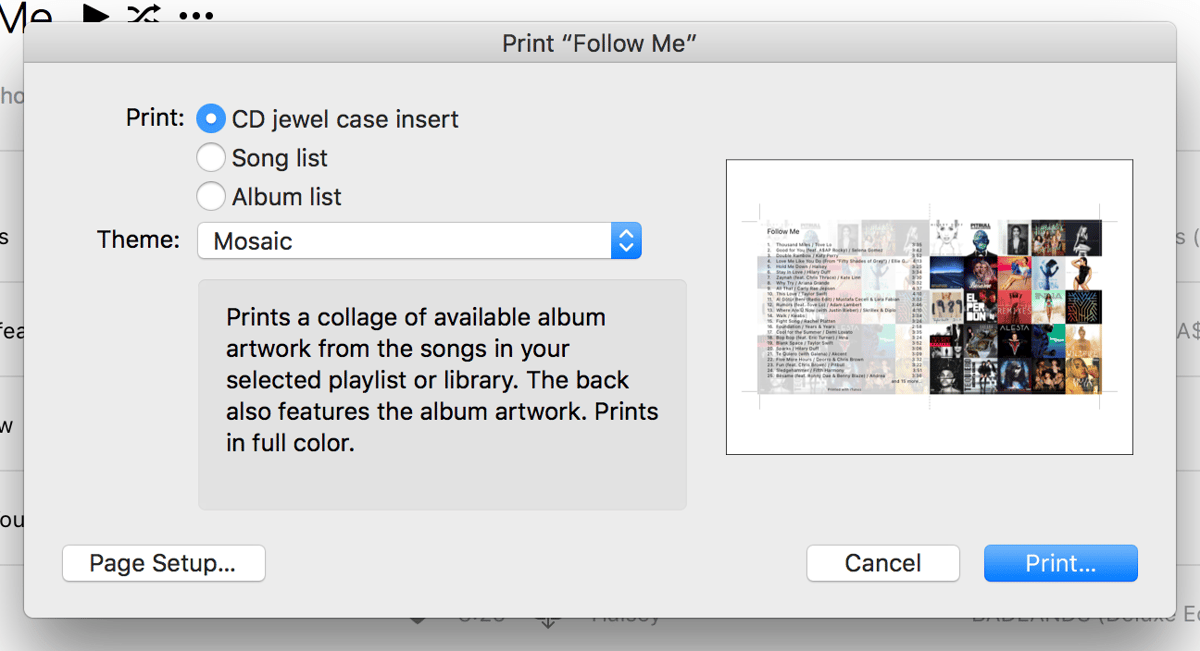
Task: Toggle the shuffle icon
Action: (x=143, y=14)
